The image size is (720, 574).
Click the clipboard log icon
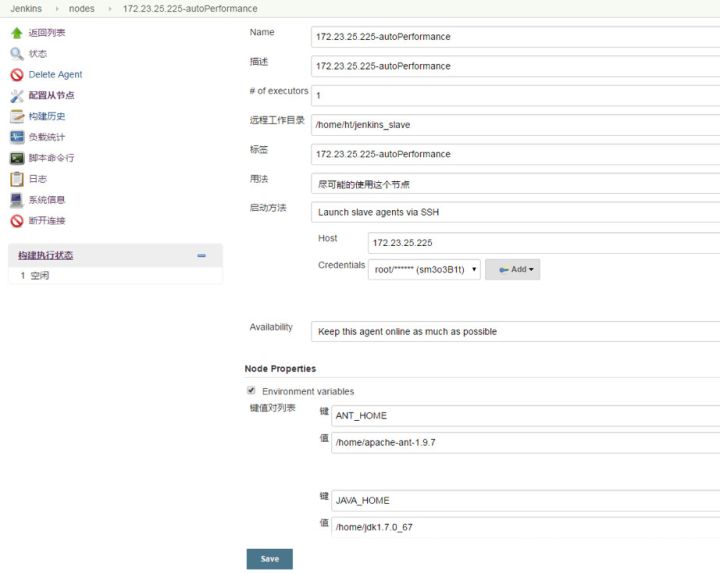pos(17,179)
